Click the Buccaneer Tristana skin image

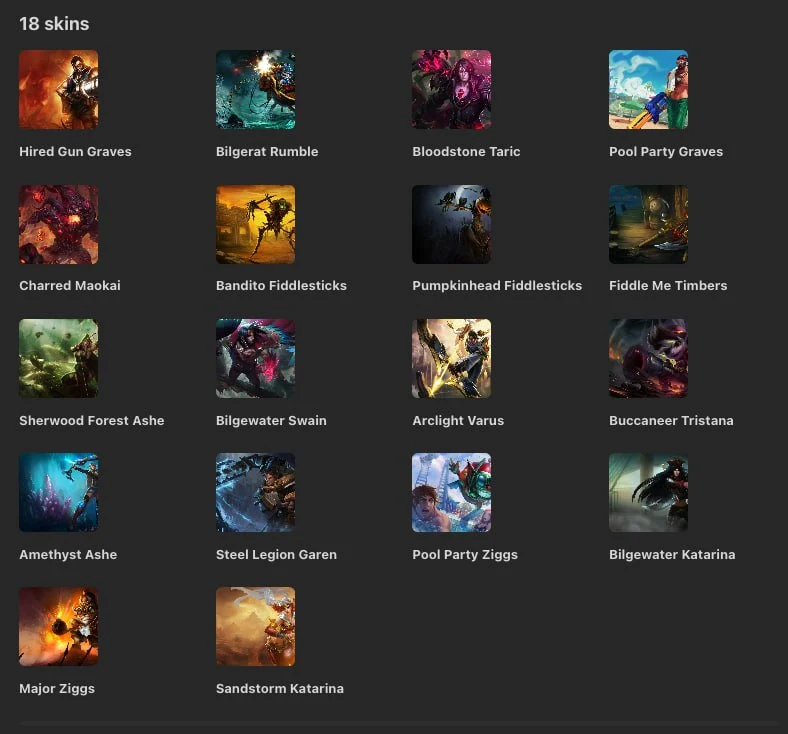(649, 358)
